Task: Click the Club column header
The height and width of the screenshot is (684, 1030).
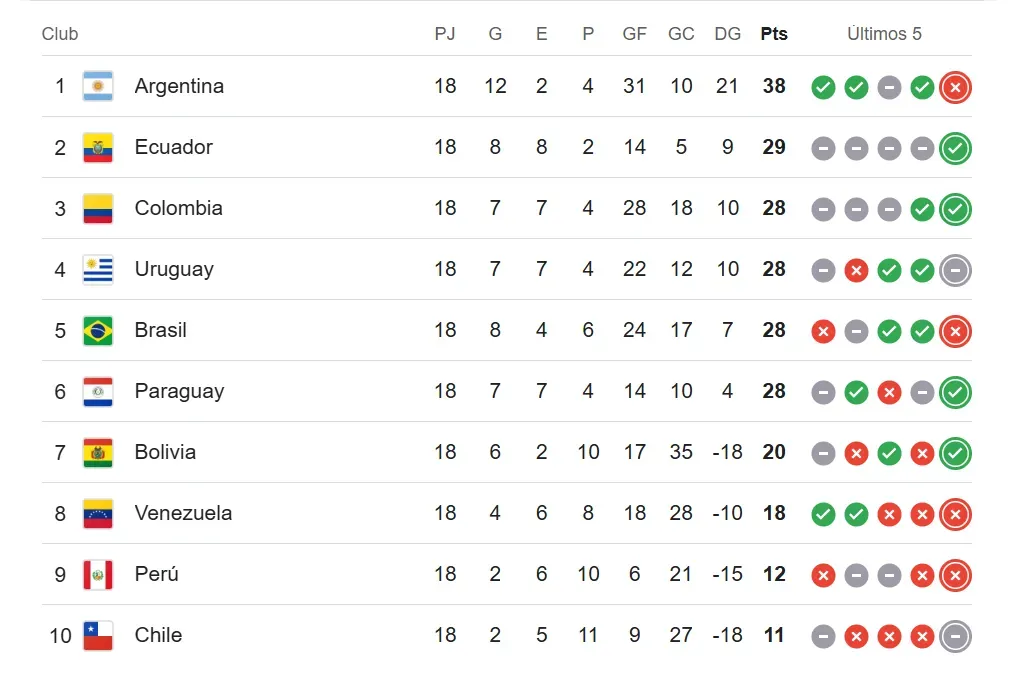Action: click(60, 34)
